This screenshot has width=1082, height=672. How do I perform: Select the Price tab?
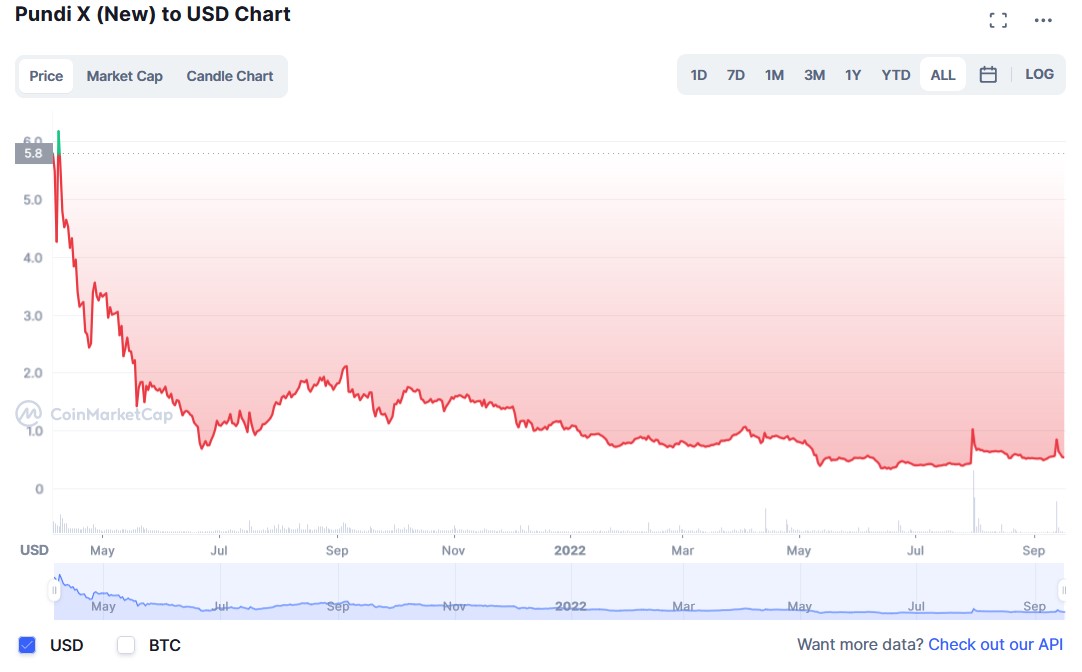46,76
